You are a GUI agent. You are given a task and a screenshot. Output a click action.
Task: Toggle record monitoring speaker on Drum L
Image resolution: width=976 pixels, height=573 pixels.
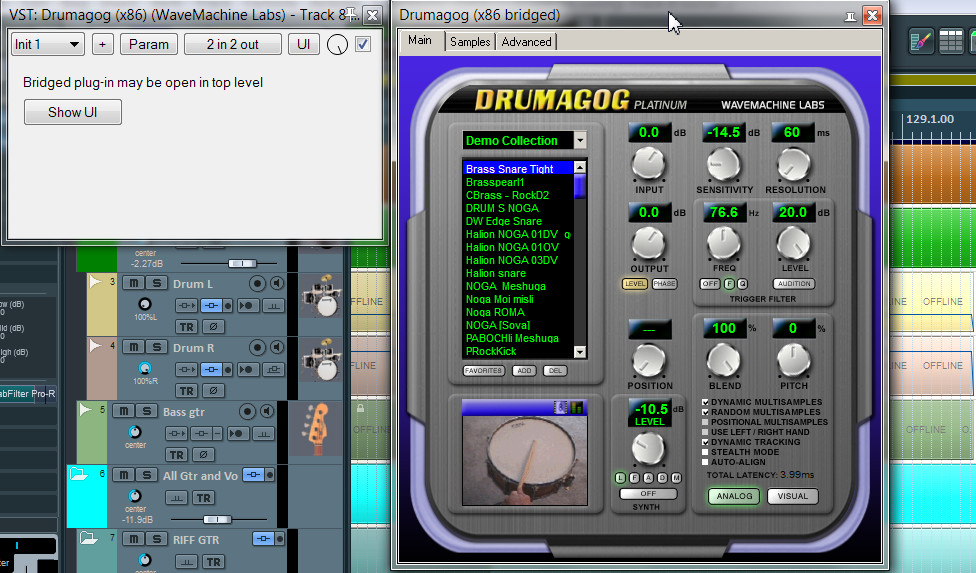tap(277, 283)
